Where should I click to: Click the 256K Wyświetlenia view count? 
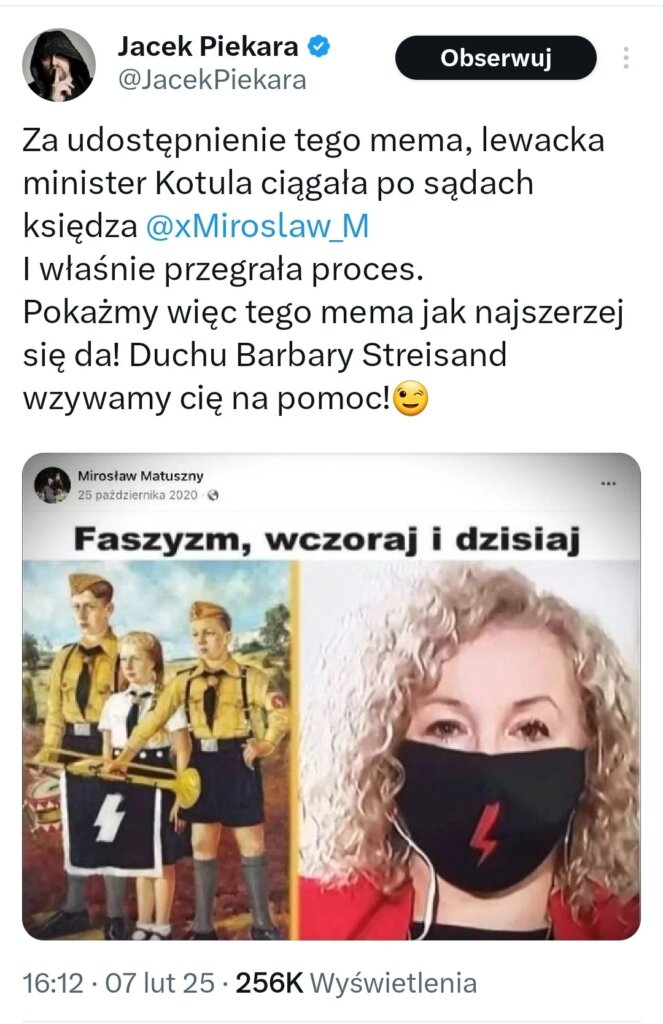coord(356,982)
